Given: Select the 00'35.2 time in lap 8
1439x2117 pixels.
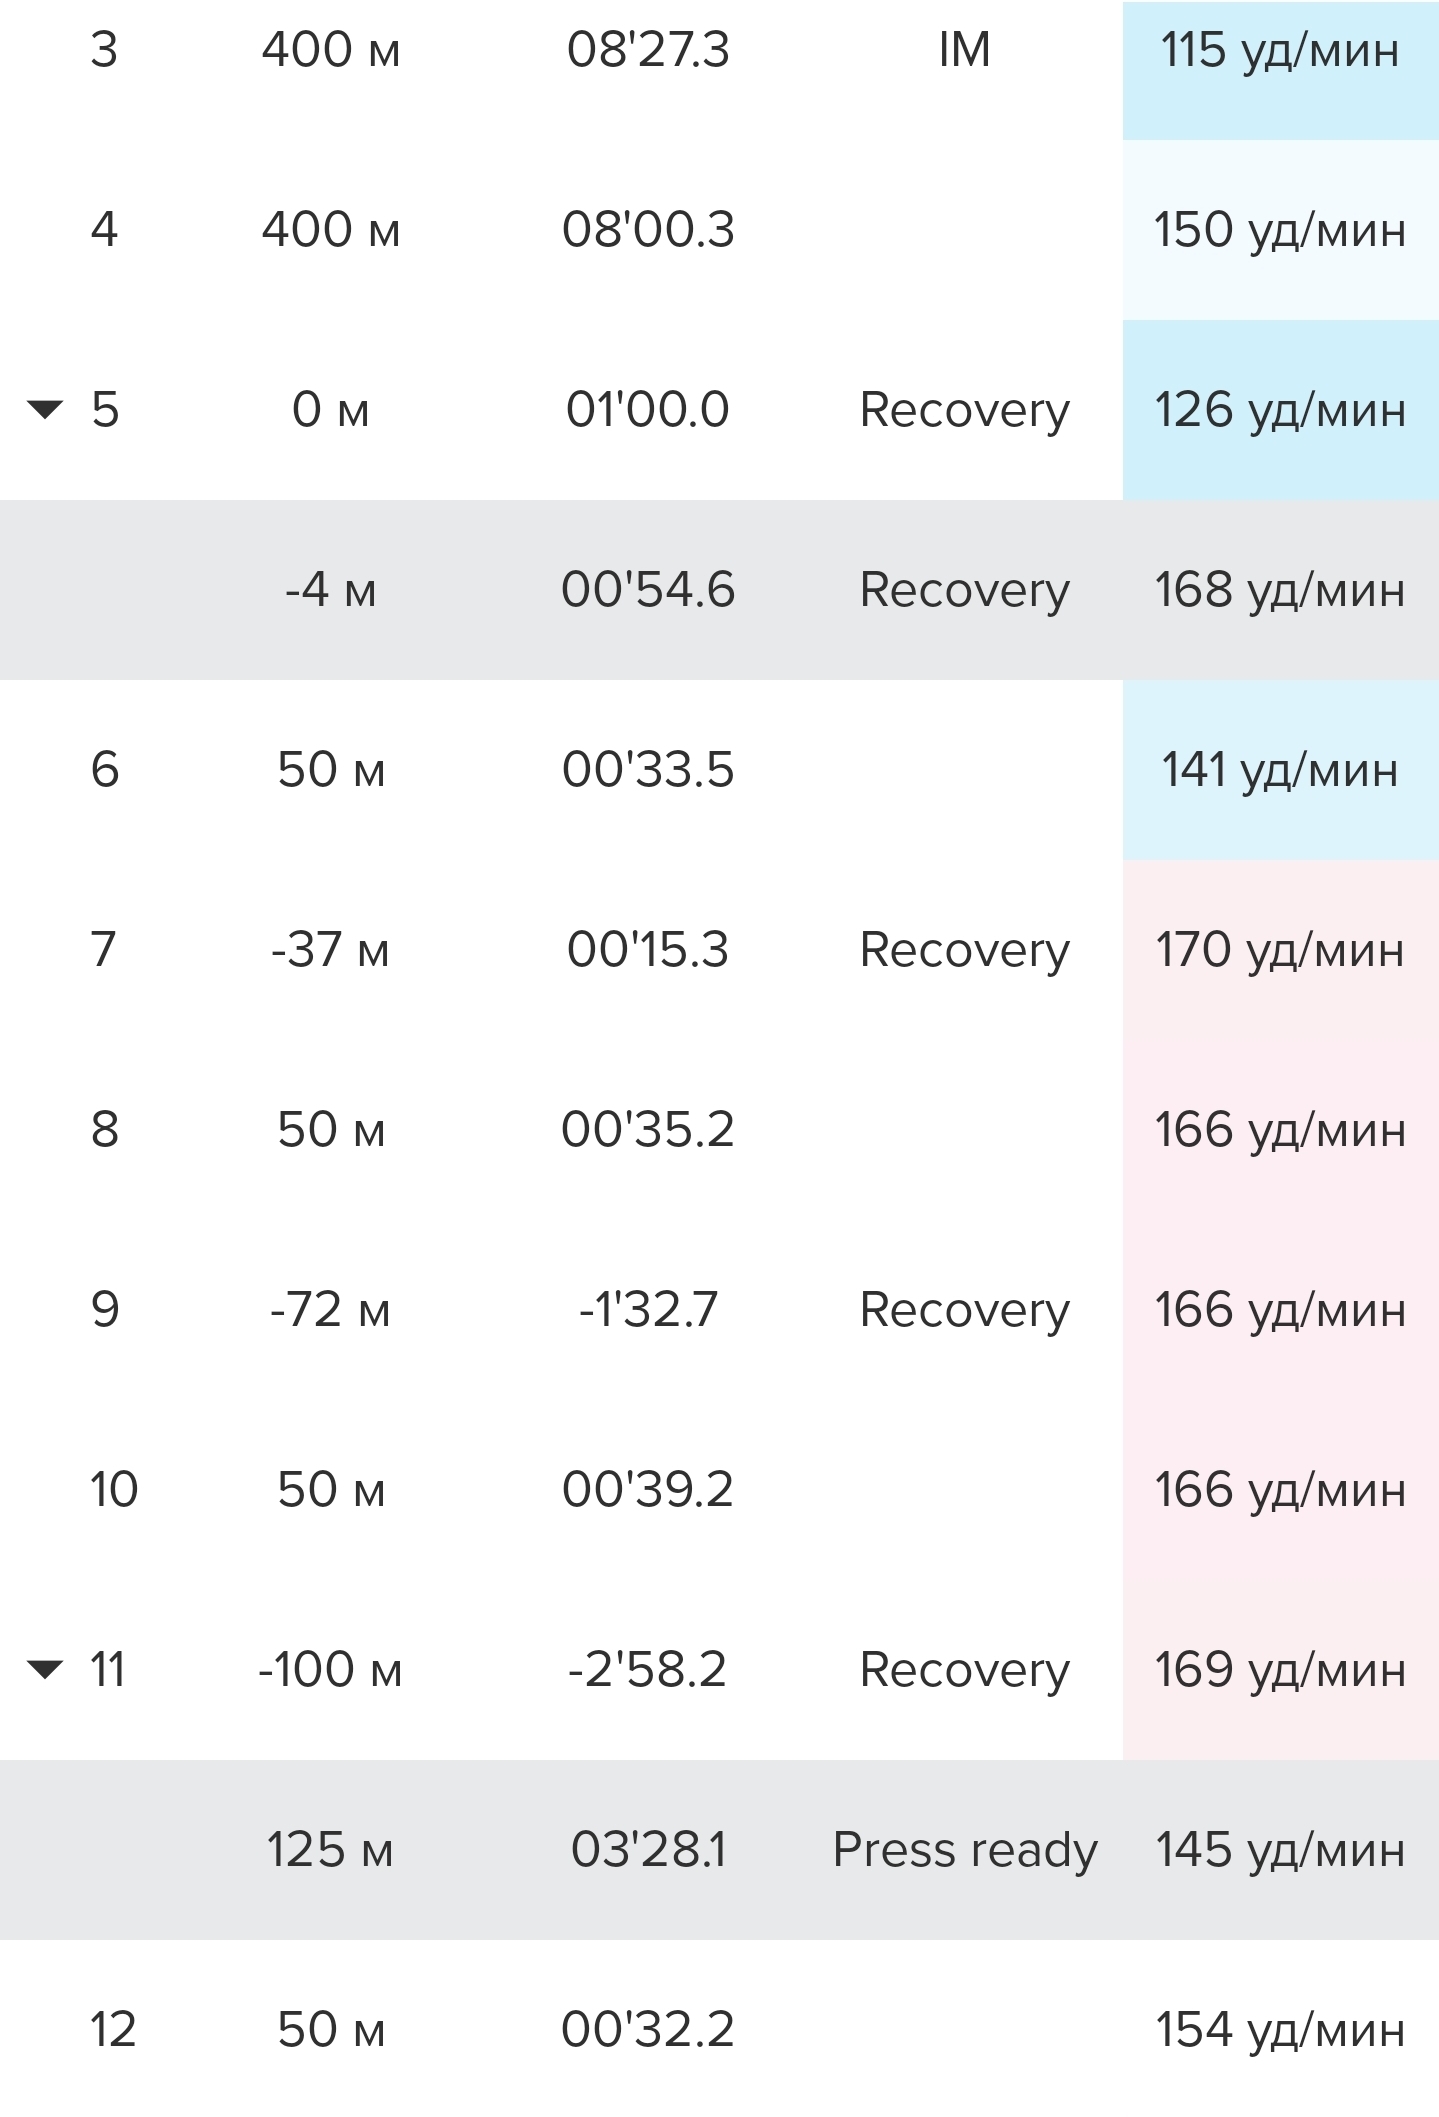Looking at the screenshot, I should coord(648,1130).
